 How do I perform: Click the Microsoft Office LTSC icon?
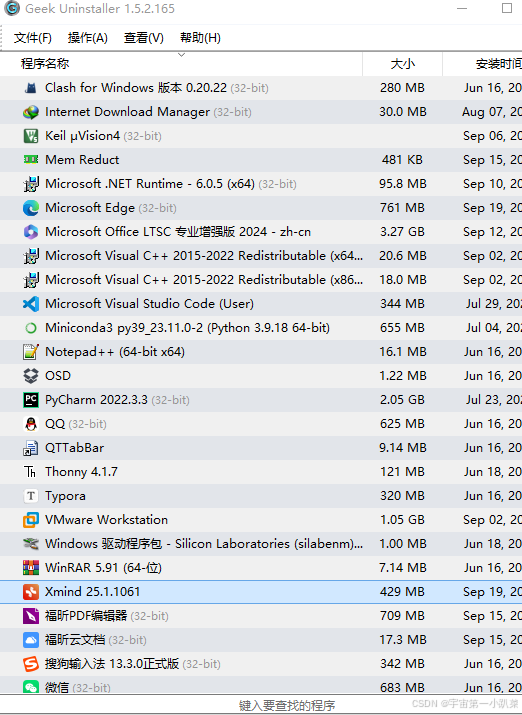pyautogui.click(x=31, y=232)
